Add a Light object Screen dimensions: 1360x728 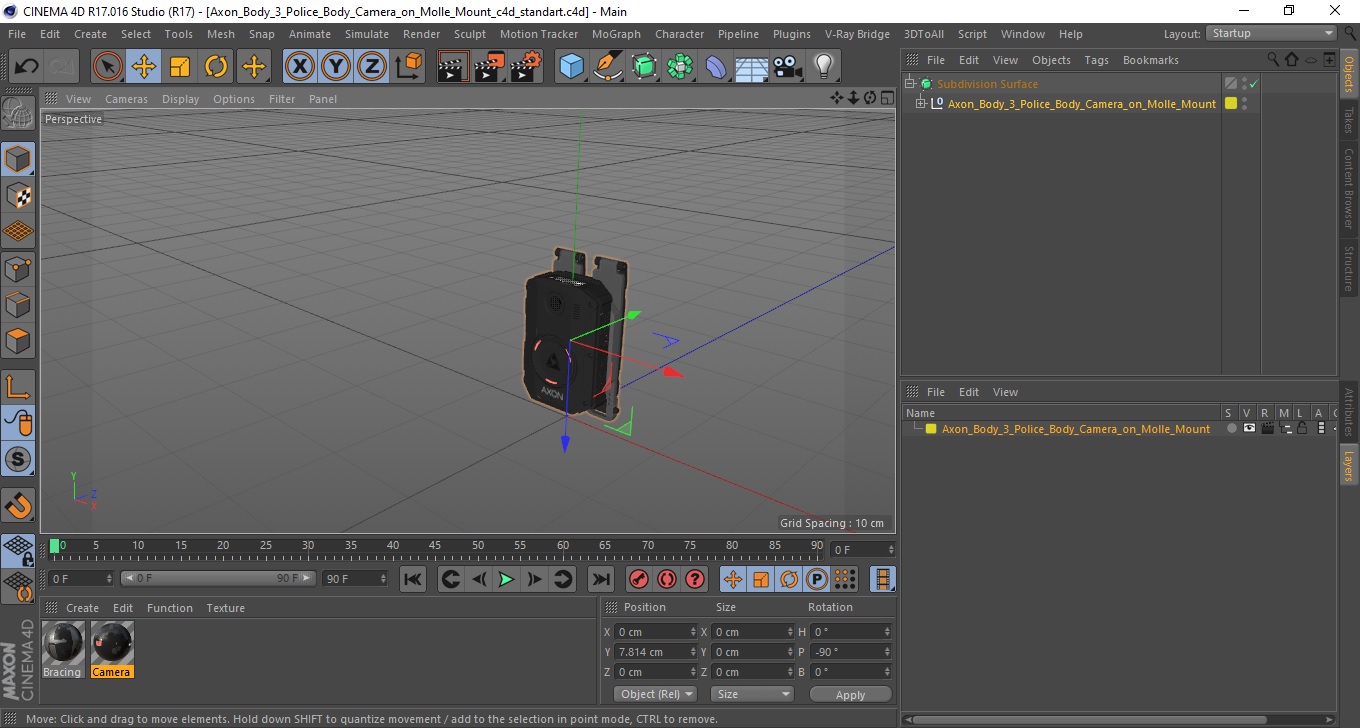click(x=823, y=67)
